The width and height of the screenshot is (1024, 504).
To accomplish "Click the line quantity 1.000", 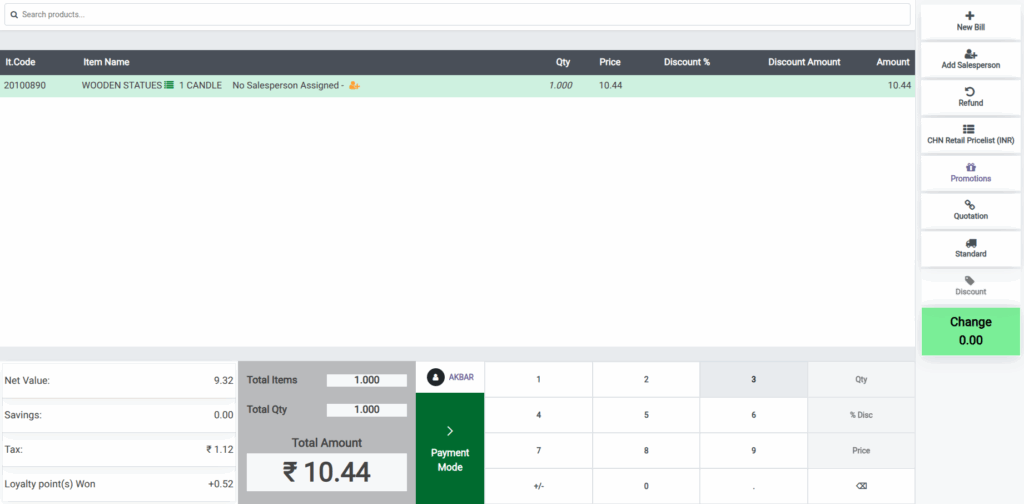I will pyautogui.click(x=560, y=86).
